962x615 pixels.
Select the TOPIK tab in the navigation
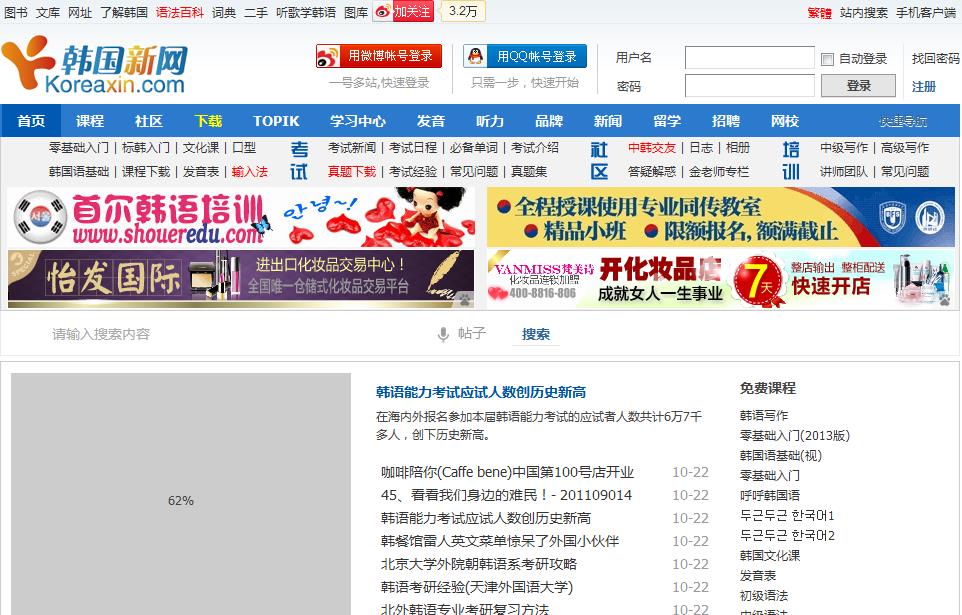click(x=275, y=120)
